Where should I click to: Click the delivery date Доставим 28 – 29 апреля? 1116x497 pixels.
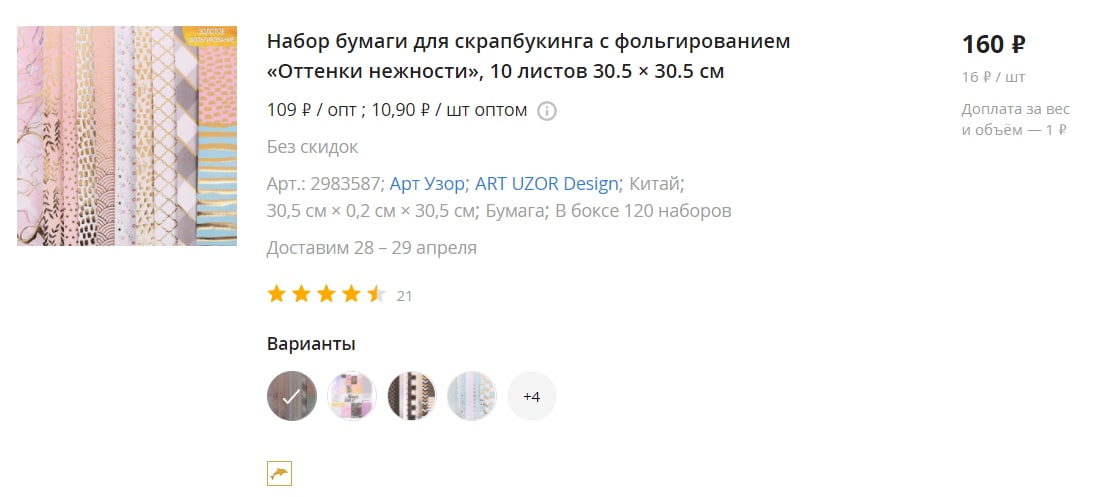pyautogui.click(x=372, y=248)
